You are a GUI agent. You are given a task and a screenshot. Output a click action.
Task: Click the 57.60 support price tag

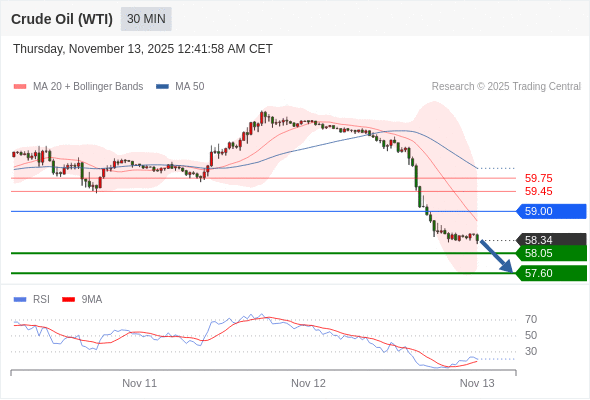pyautogui.click(x=551, y=273)
